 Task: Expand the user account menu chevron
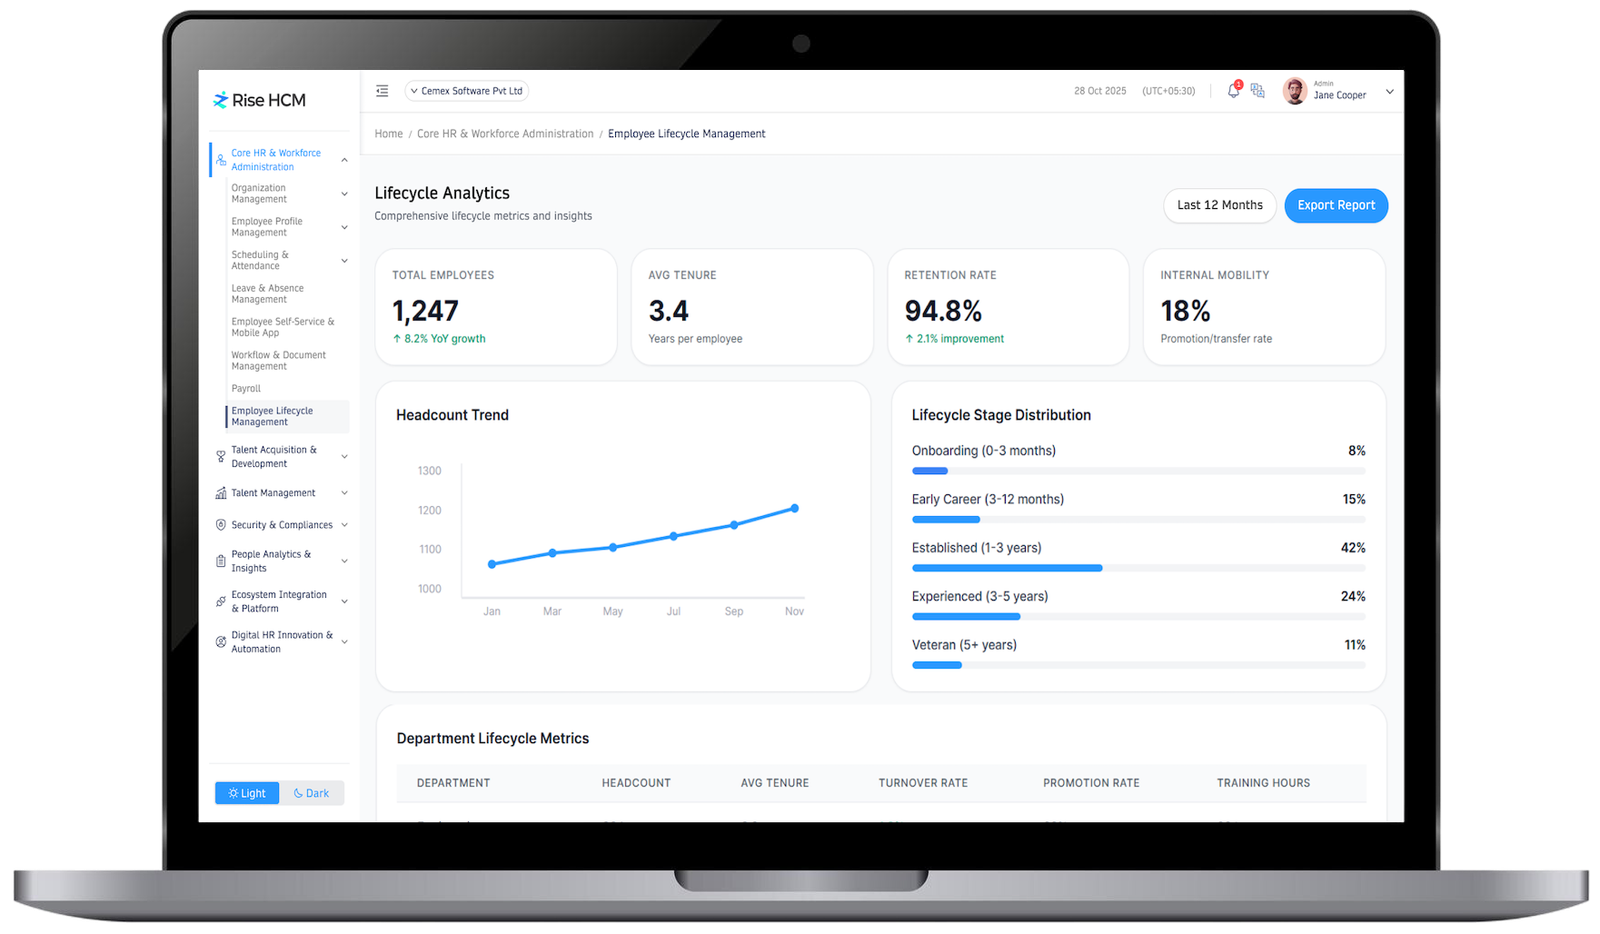click(x=1389, y=92)
